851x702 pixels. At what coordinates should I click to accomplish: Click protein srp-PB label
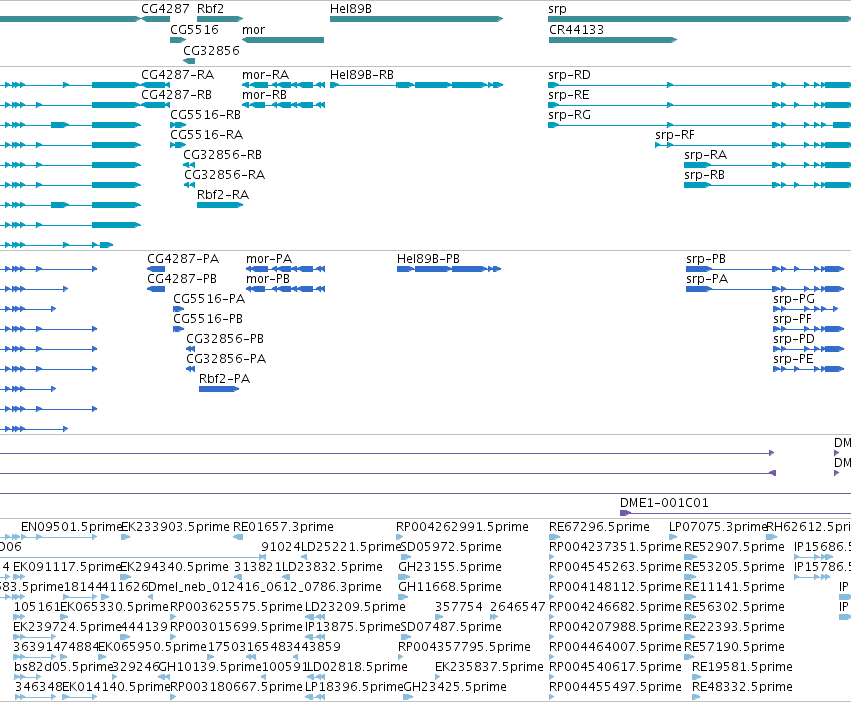click(706, 258)
